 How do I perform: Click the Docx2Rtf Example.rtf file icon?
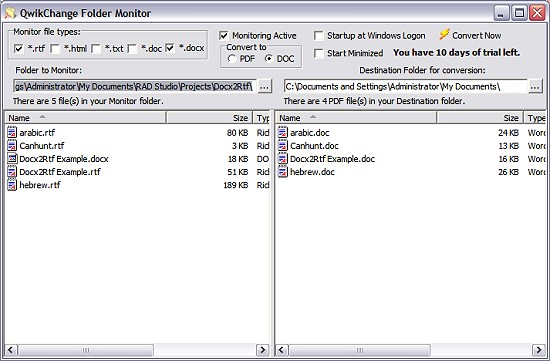(x=12, y=172)
